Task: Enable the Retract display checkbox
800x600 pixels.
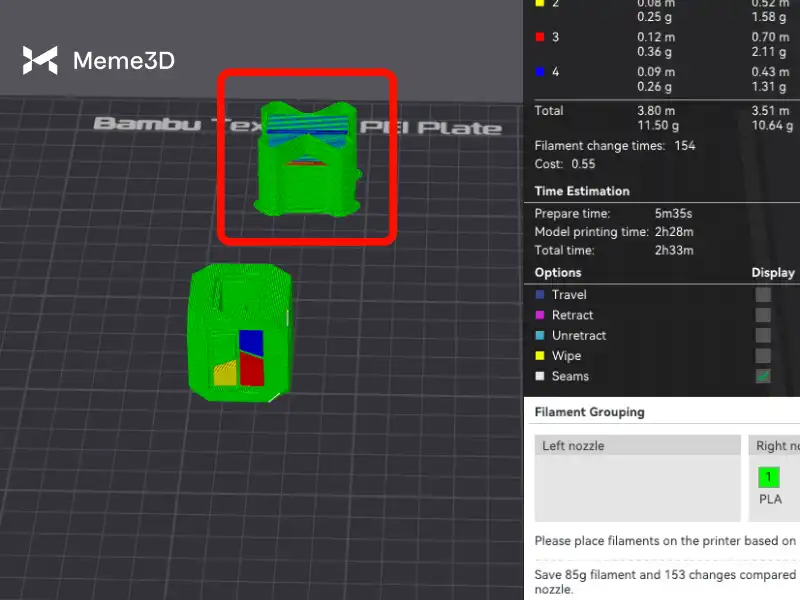Action: (x=763, y=315)
